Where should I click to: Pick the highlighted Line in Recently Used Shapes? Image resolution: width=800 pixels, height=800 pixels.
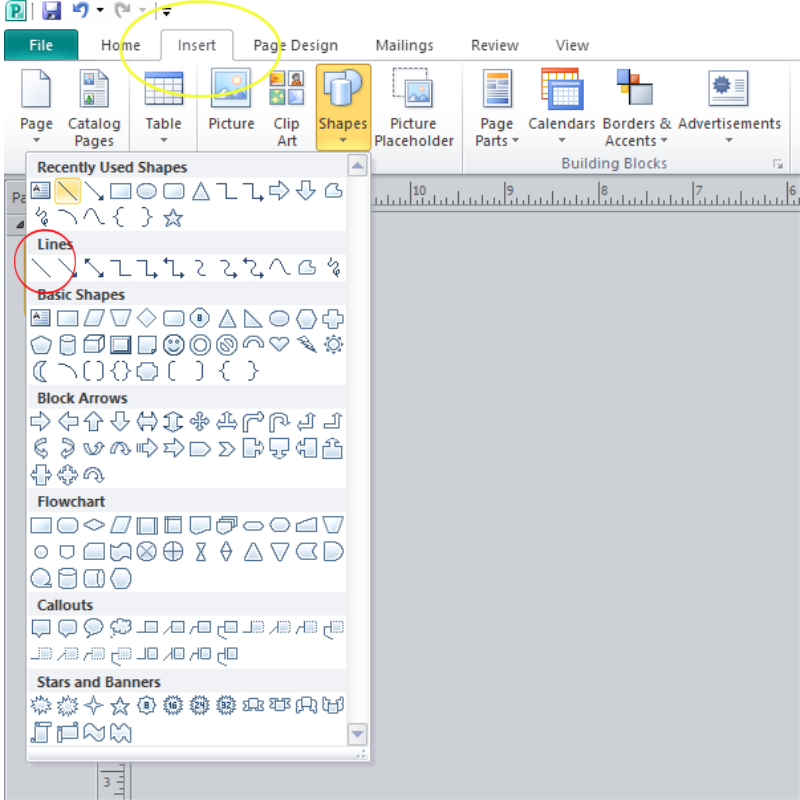[x=67, y=191]
